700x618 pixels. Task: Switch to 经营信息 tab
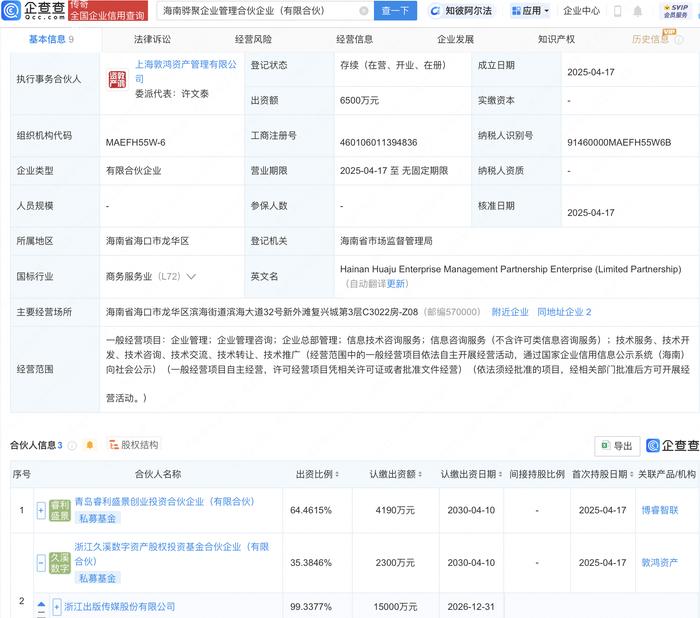click(x=354, y=40)
